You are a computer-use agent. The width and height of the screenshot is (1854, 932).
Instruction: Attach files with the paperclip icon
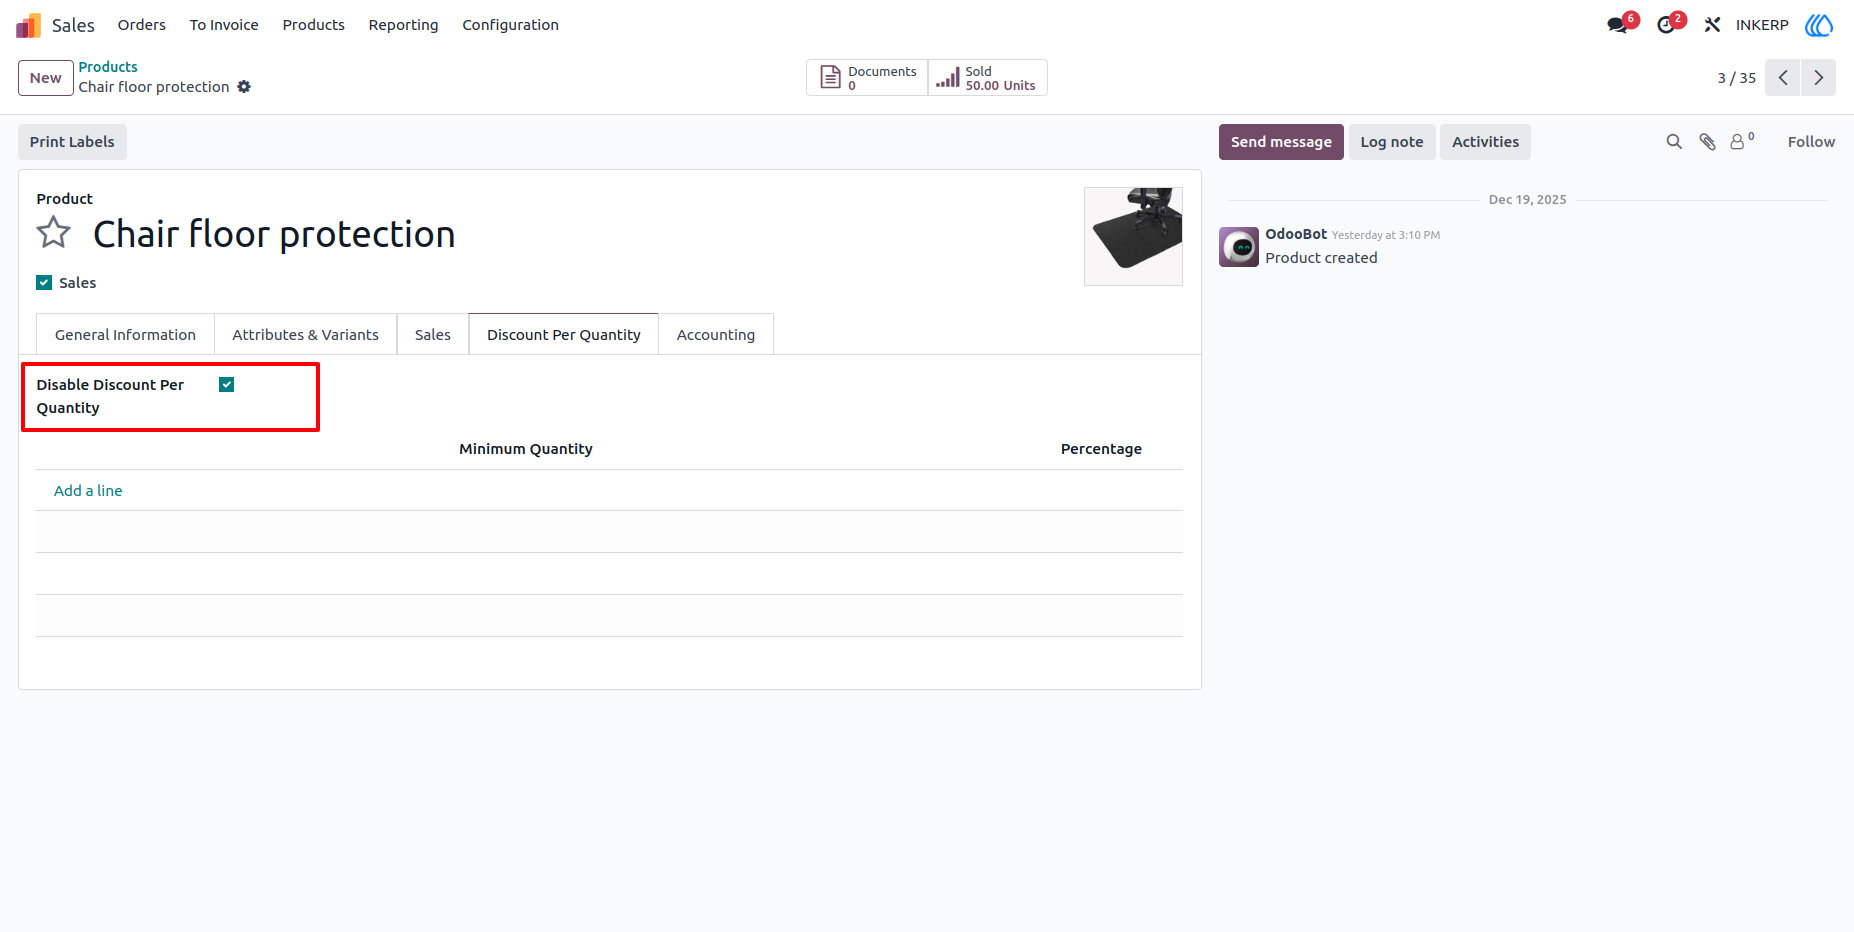pos(1707,142)
